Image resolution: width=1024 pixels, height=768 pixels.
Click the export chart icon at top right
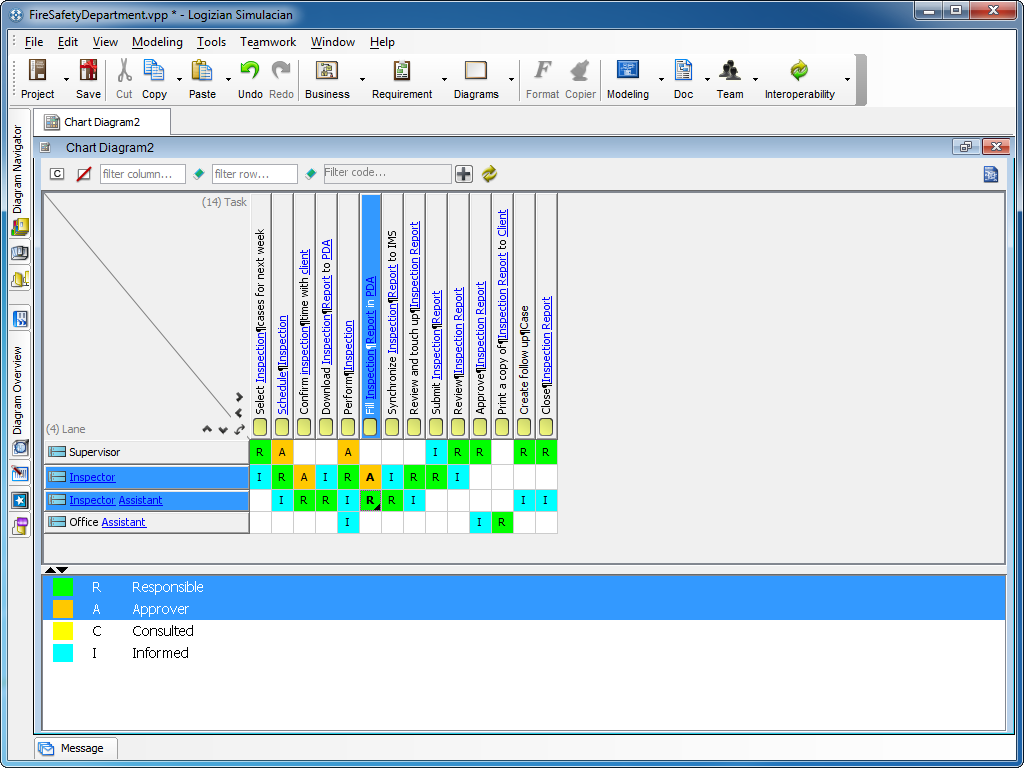pos(990,174)
